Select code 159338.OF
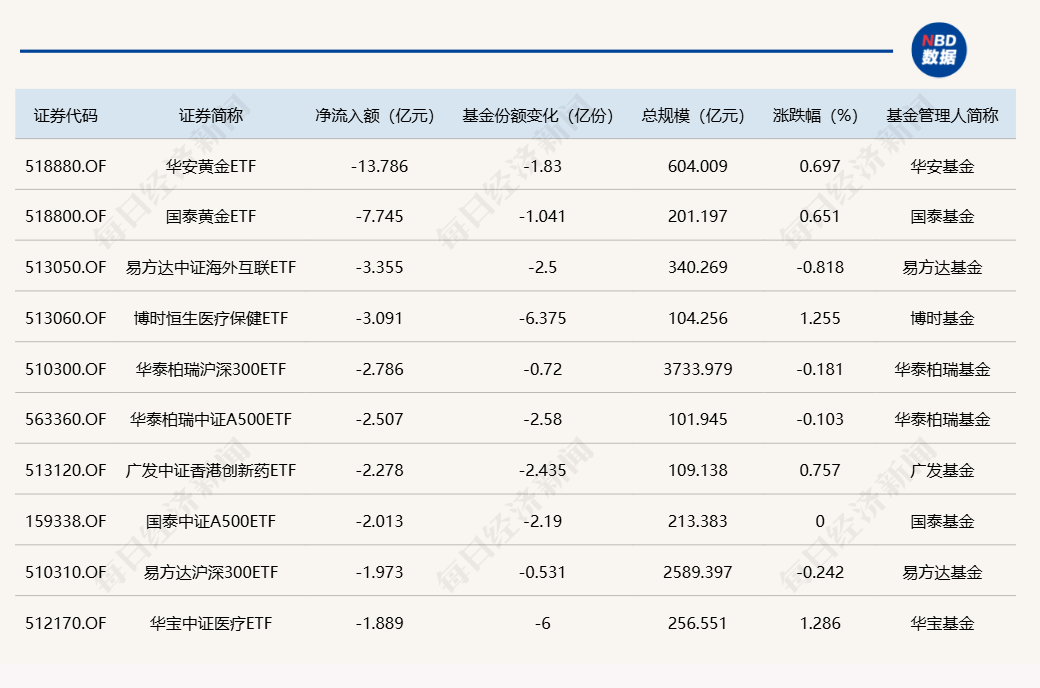The width and height of the screenshot is (1040, 688). [x=66, y=521]
